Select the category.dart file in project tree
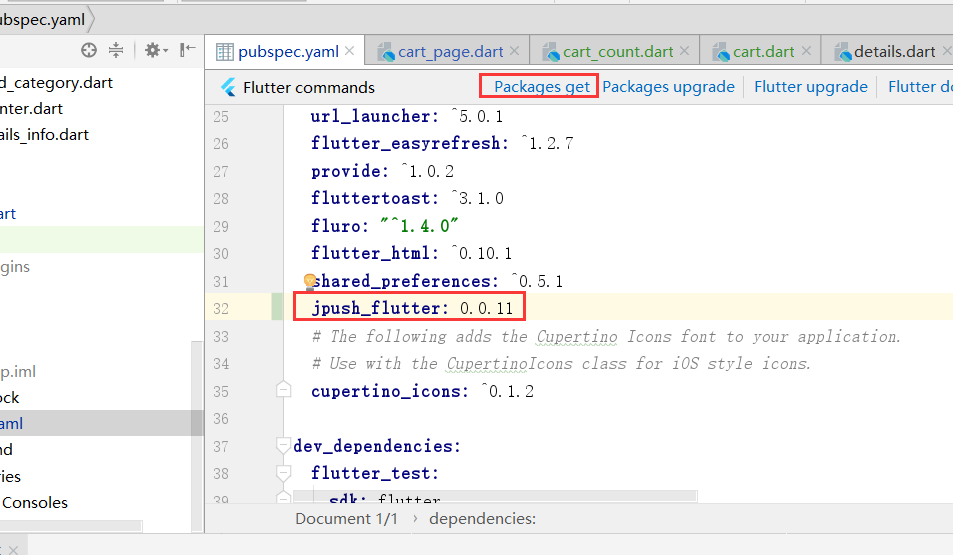The image size is (953, 555). (57, 83)
